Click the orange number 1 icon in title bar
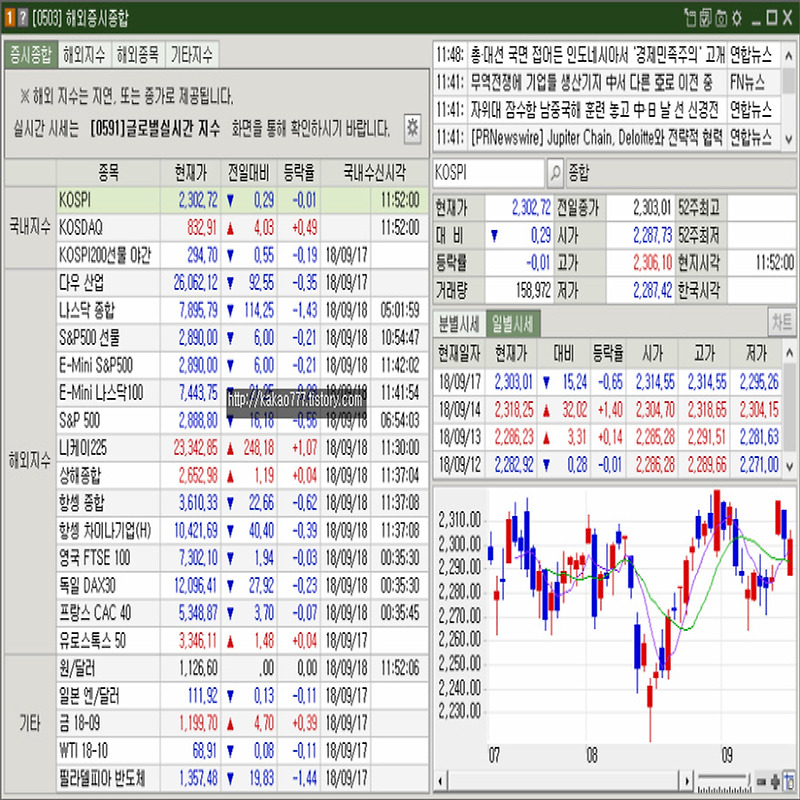 [10, 18]
